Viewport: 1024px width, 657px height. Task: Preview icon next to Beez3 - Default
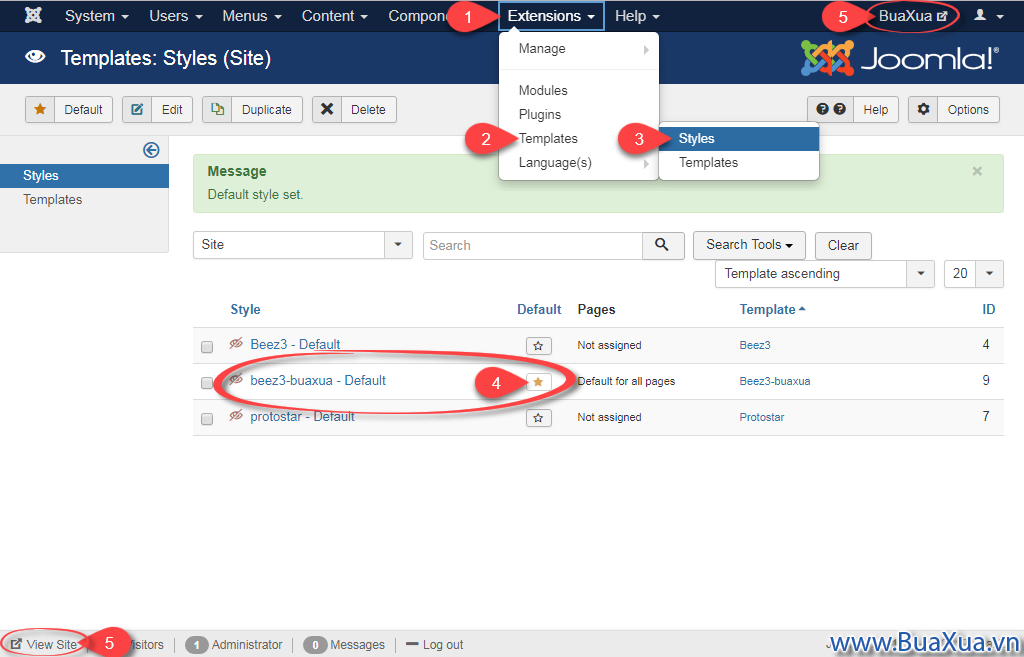pyautogui.click(x=236, y=343)
